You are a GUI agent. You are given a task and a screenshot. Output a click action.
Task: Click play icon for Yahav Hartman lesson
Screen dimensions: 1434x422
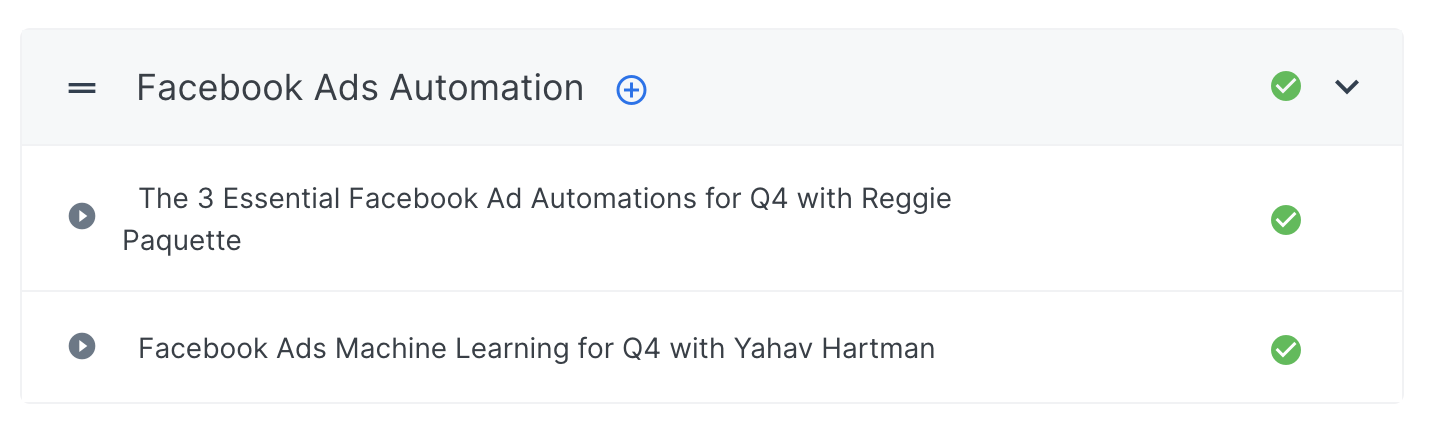tap(82, 346)
